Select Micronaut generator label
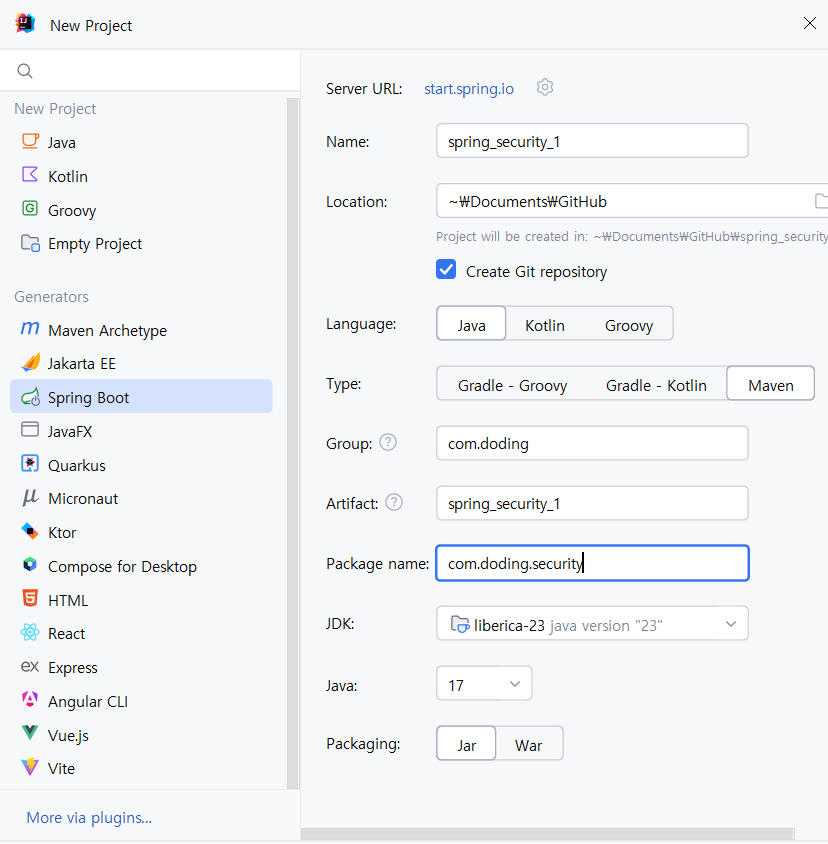 click(x=83, y=498)
